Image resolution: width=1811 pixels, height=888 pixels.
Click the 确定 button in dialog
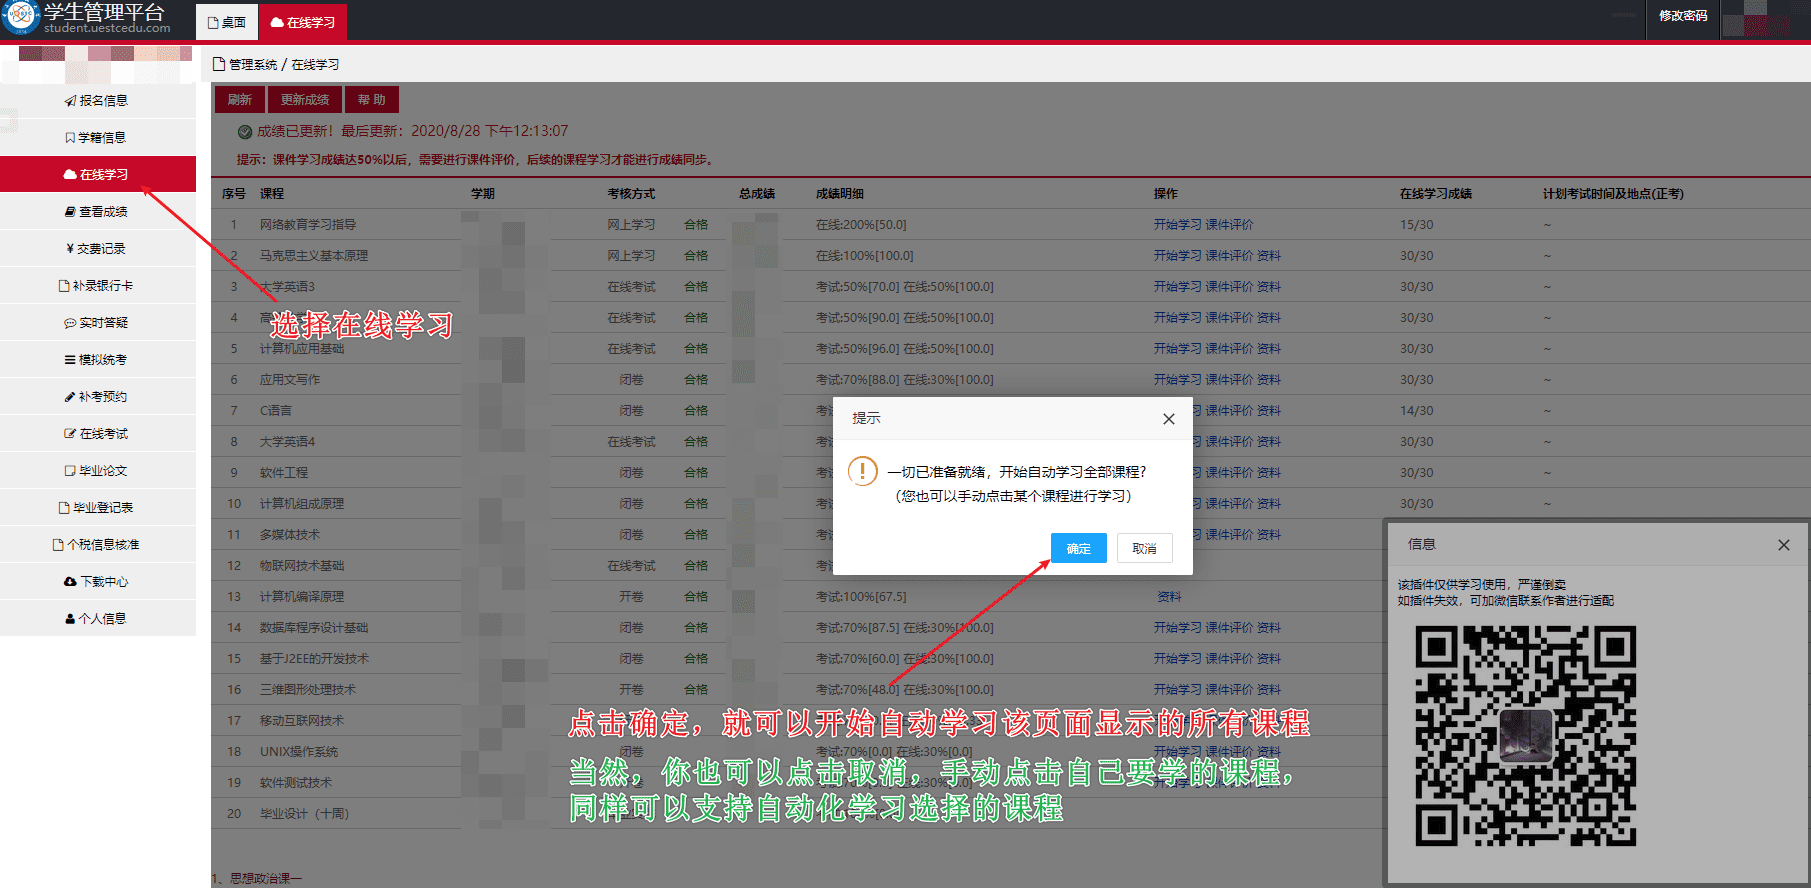[x=1078, y=548]
